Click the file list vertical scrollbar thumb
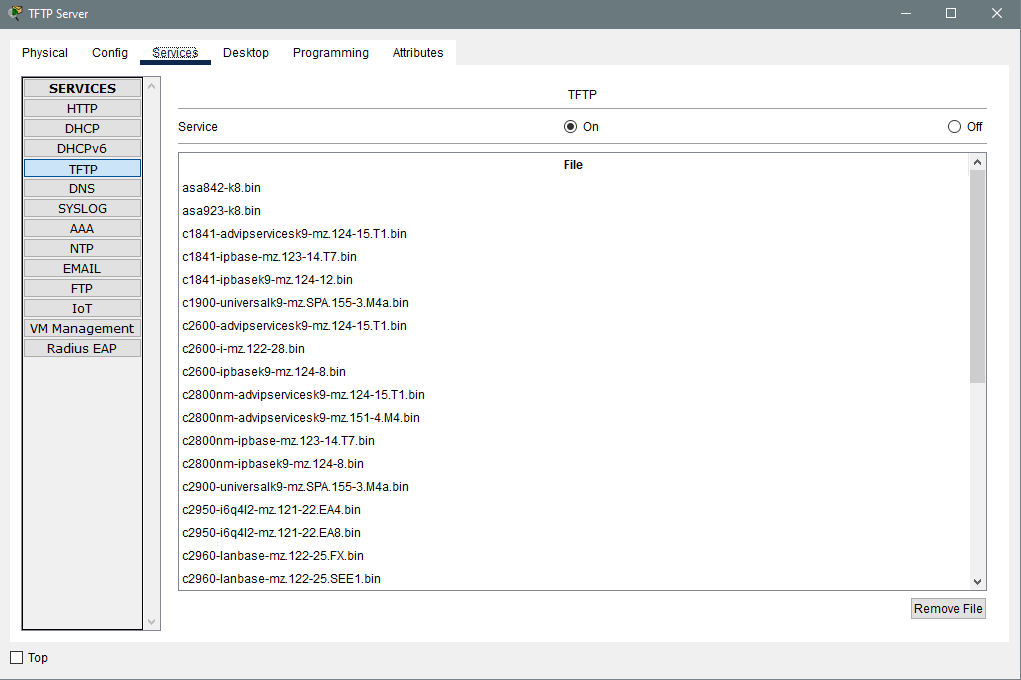Screen dimensions: 1021x680 [x=977, y=277]
